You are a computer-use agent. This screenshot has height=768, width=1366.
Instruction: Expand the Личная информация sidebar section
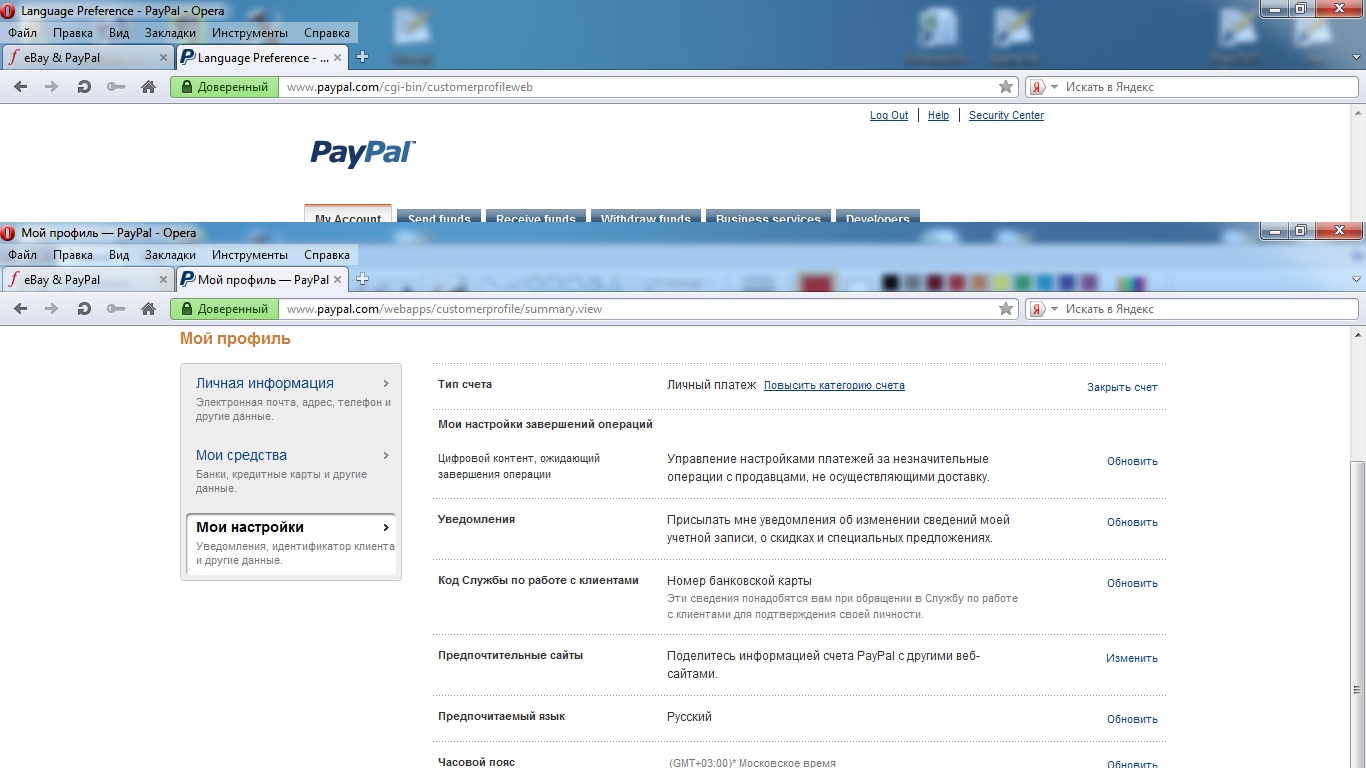coord(291,384)
